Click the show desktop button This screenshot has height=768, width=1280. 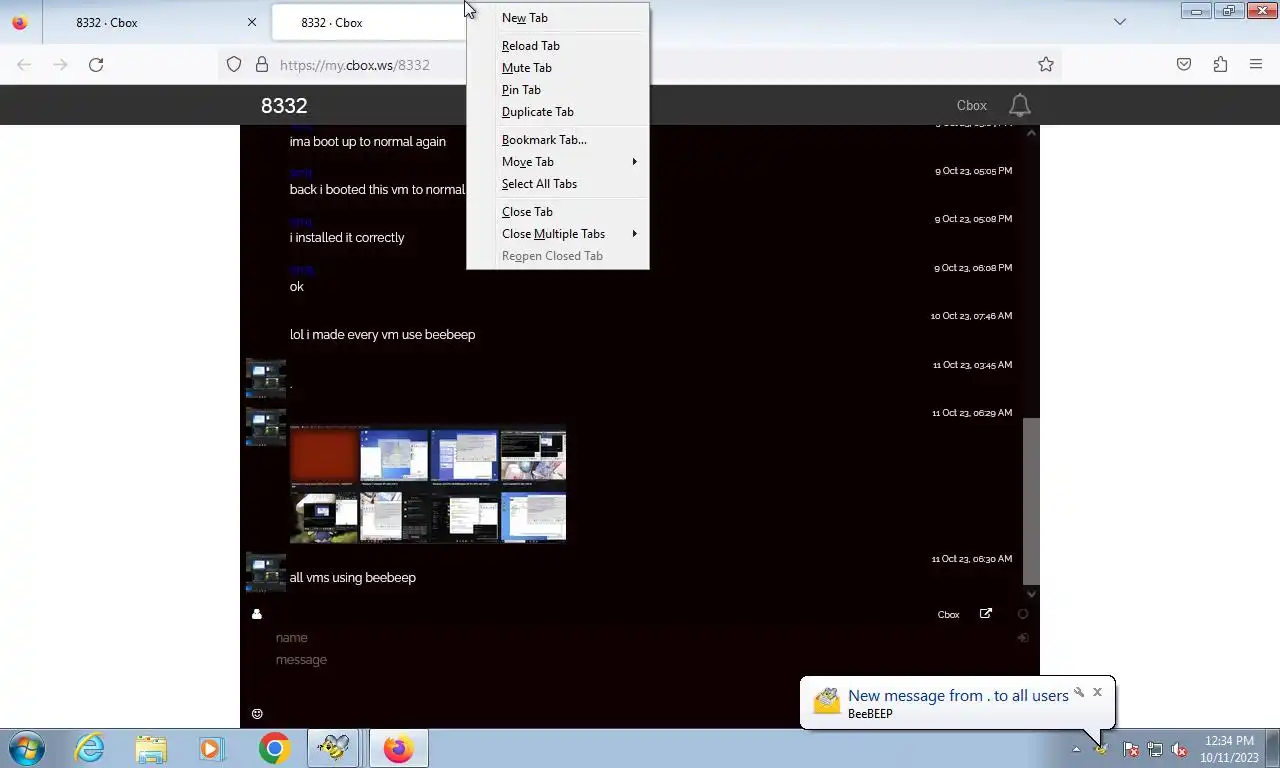coord(1272,749)
